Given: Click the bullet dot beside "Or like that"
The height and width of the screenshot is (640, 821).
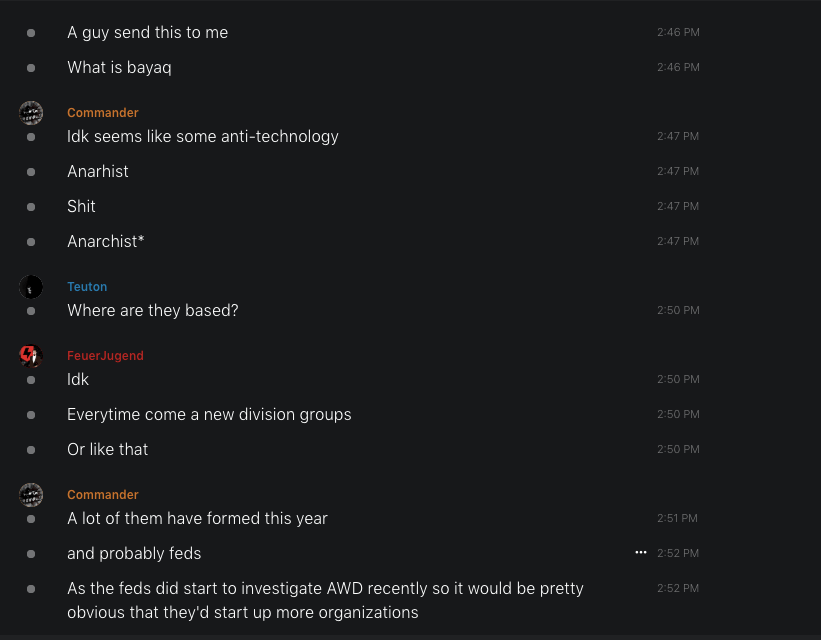Looking at the screenshot, I should point(31,450).
